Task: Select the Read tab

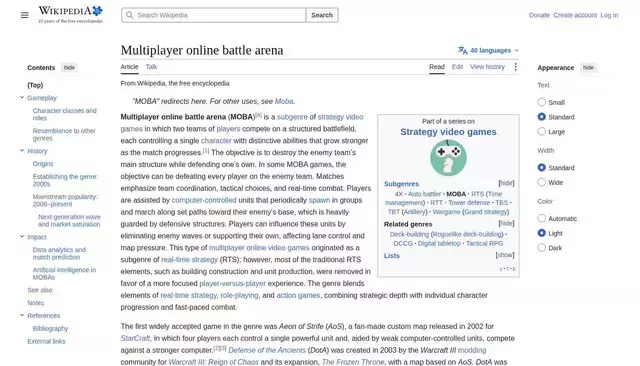Action: 437,67
